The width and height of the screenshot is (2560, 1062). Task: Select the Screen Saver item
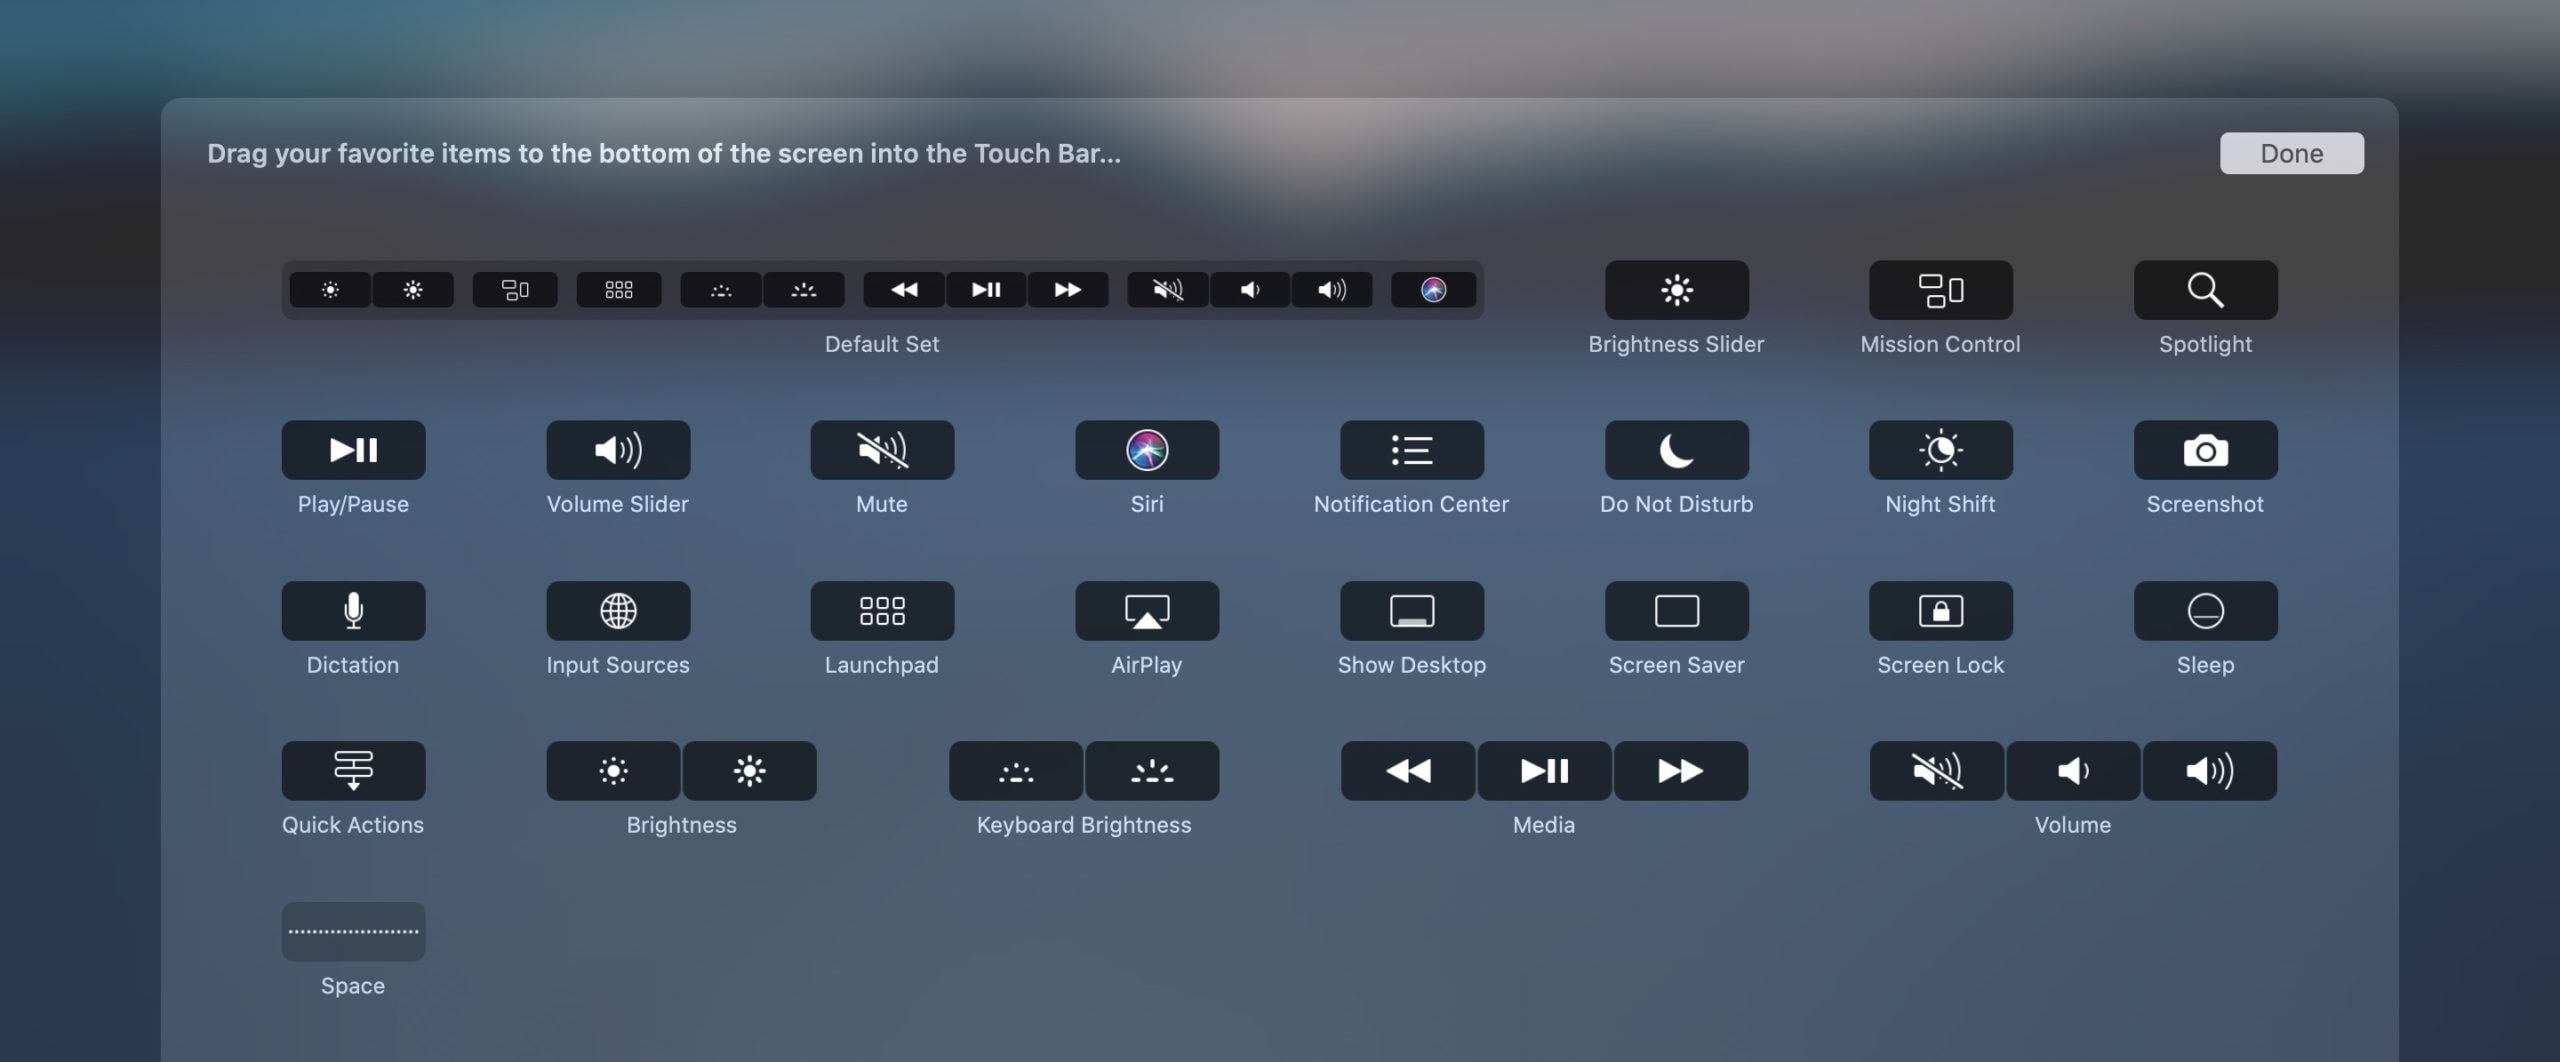pyautogui.click(x=1677, y=611)
